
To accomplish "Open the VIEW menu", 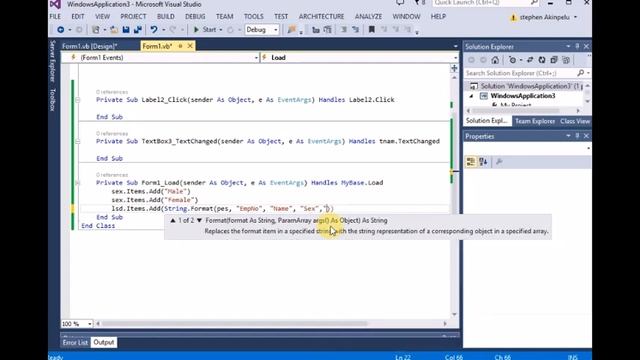I will click(x=102, y=16).
